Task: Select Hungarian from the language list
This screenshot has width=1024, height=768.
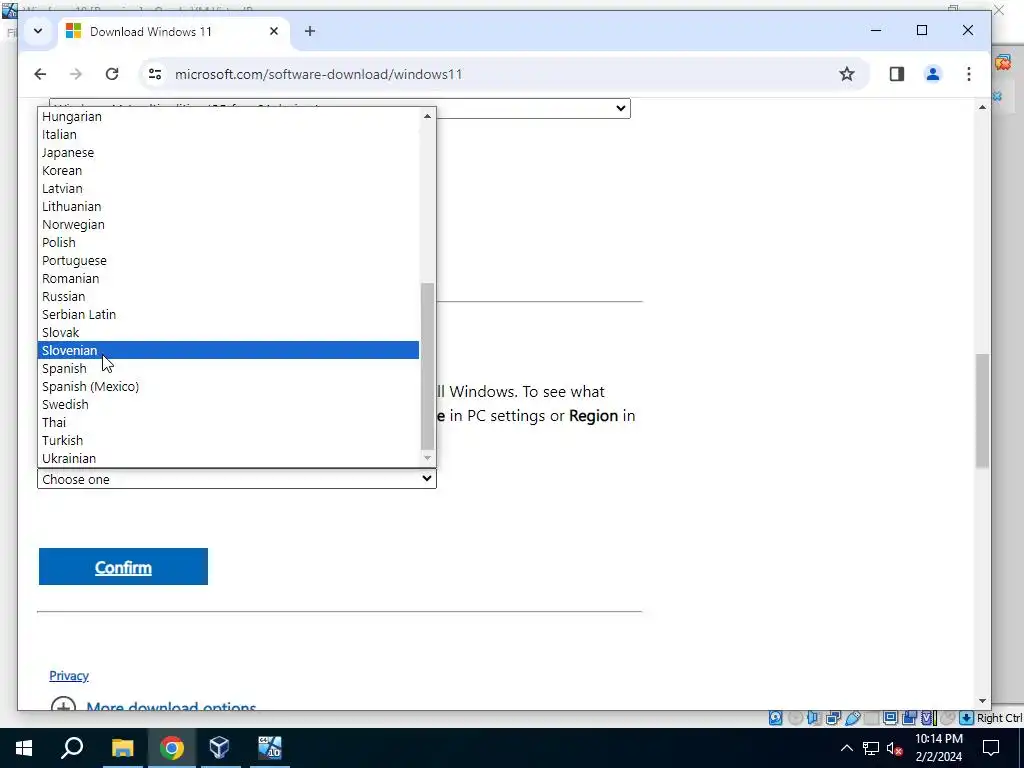Action: (x=228, y=116)
